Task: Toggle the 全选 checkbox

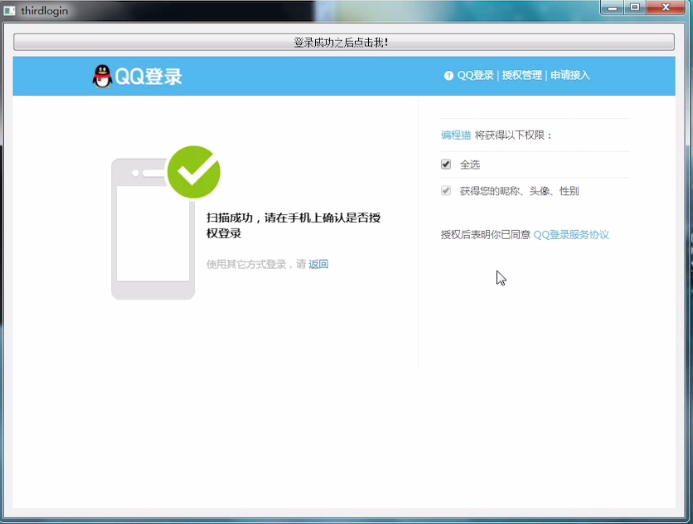Action: tap(446, 164)
